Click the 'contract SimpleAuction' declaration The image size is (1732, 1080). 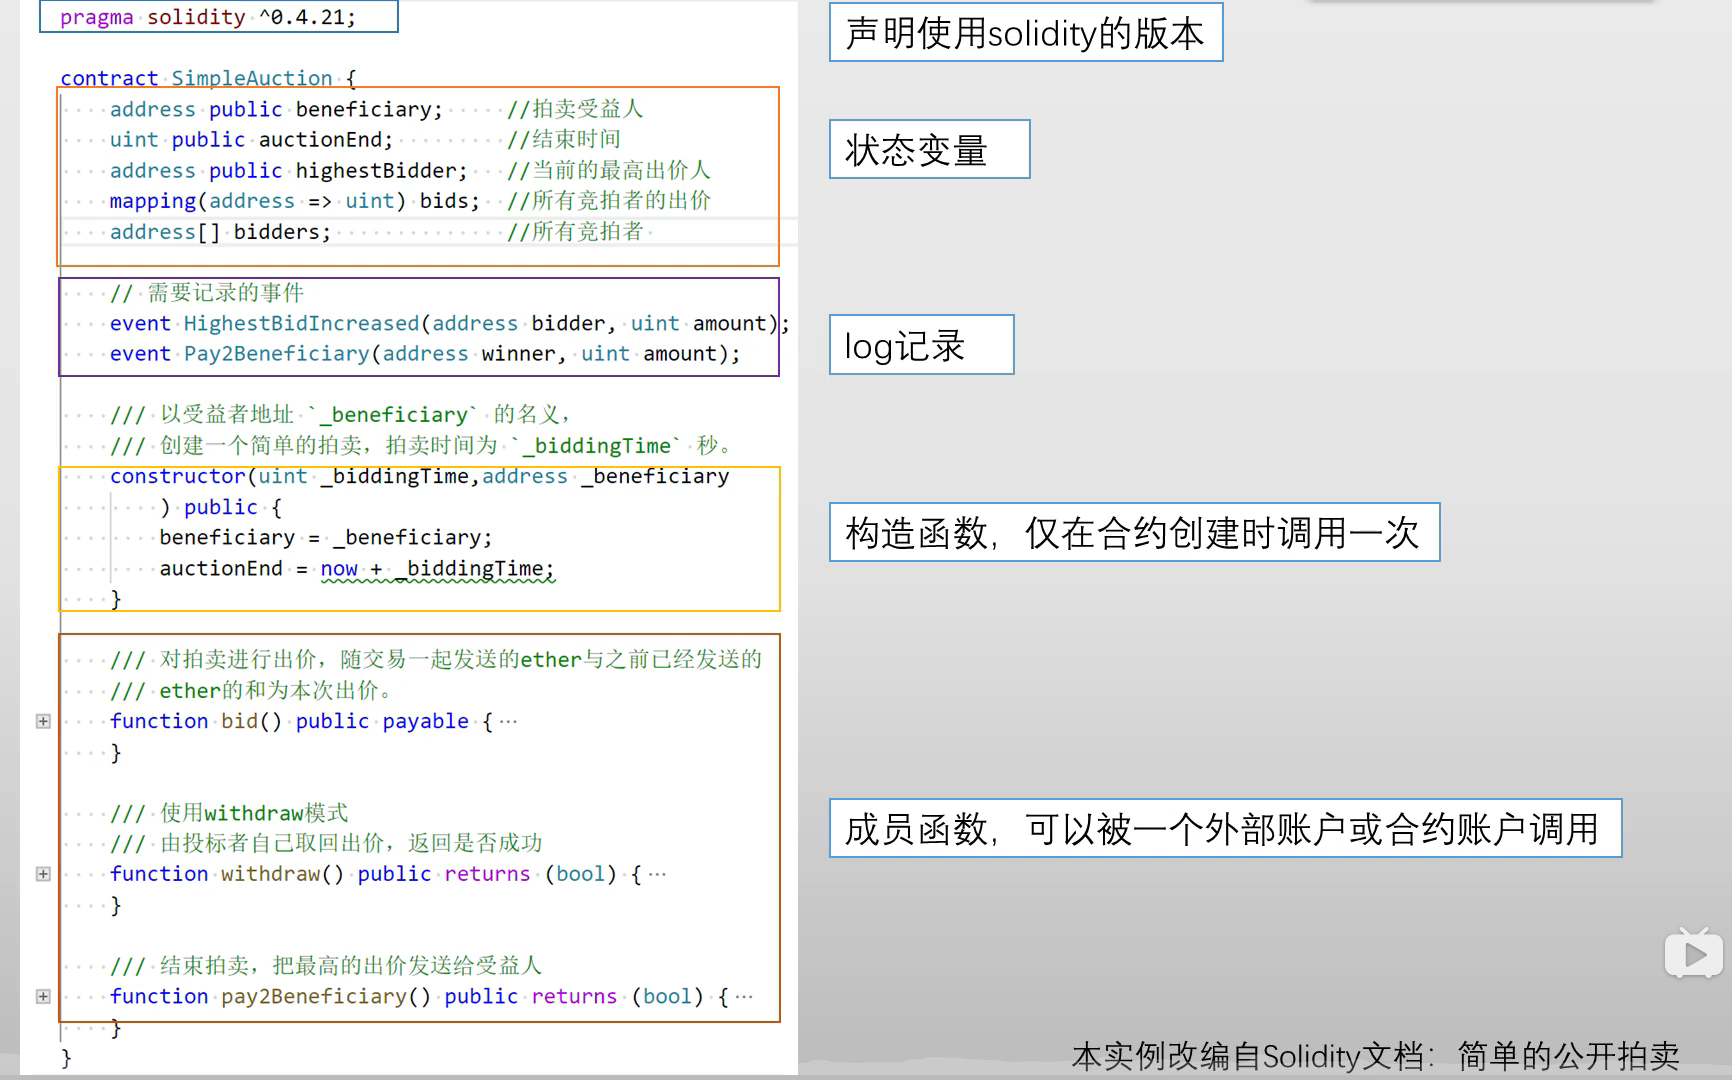[x=196, y=78]
